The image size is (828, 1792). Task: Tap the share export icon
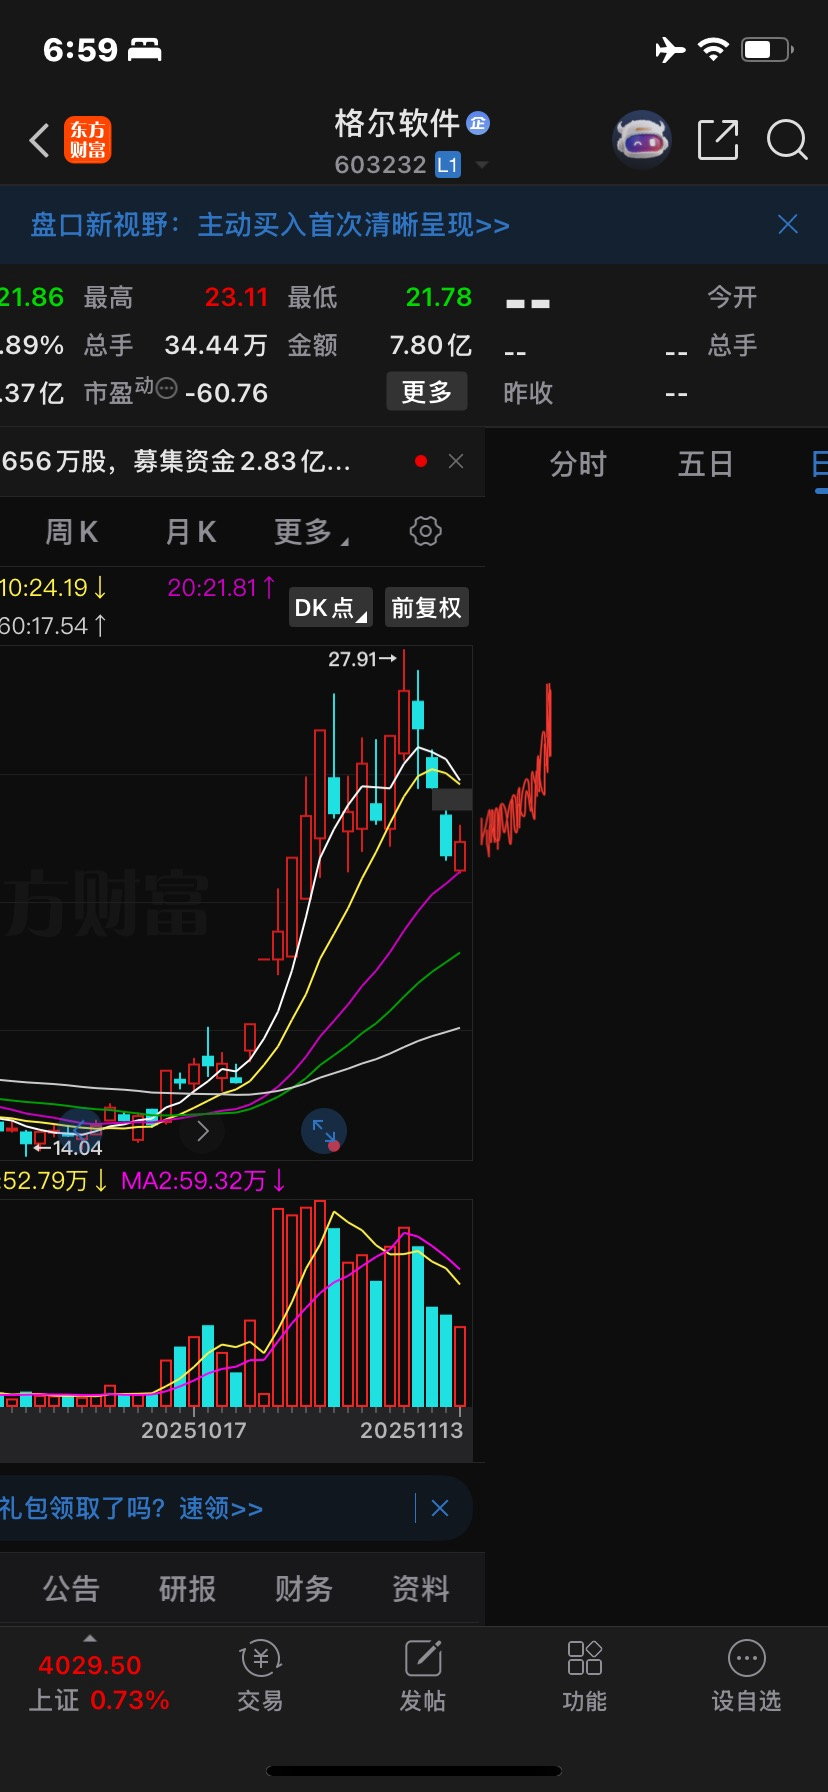click(x=718, y=140)
